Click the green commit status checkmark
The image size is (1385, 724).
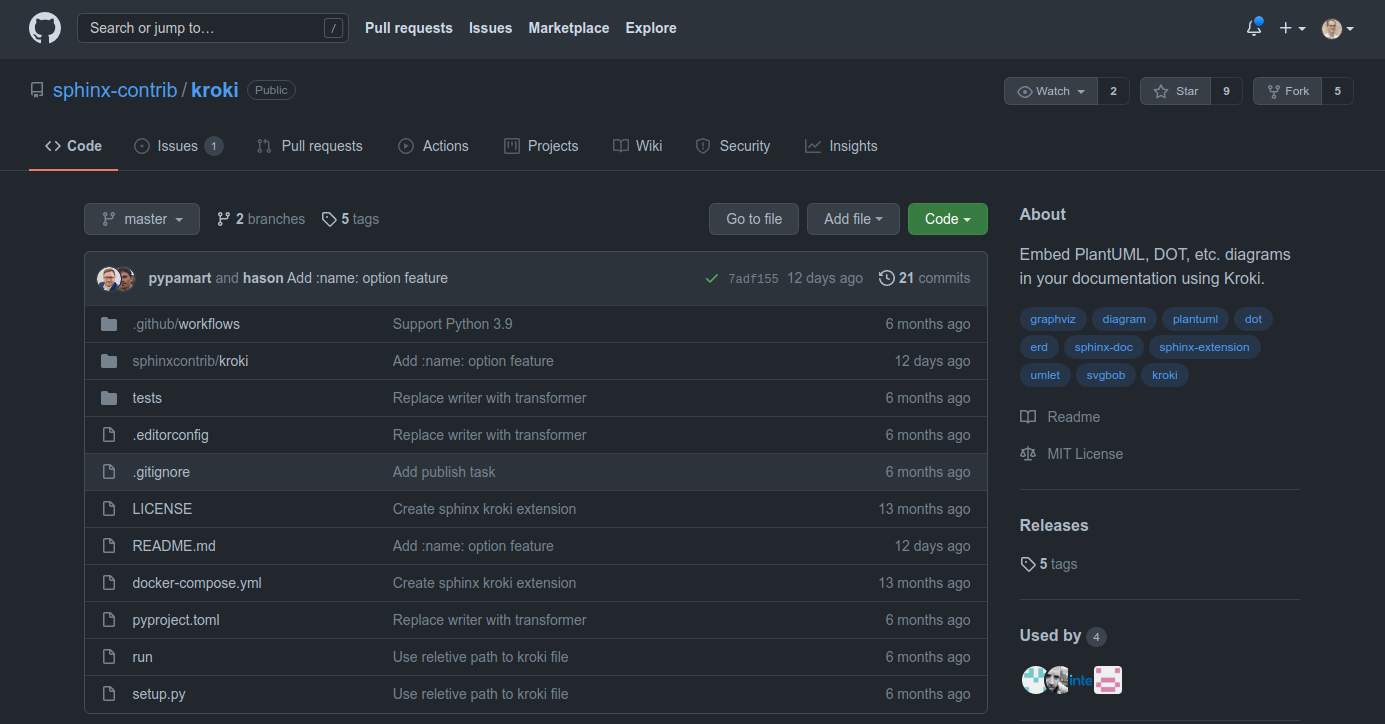(x=711, y=279)
